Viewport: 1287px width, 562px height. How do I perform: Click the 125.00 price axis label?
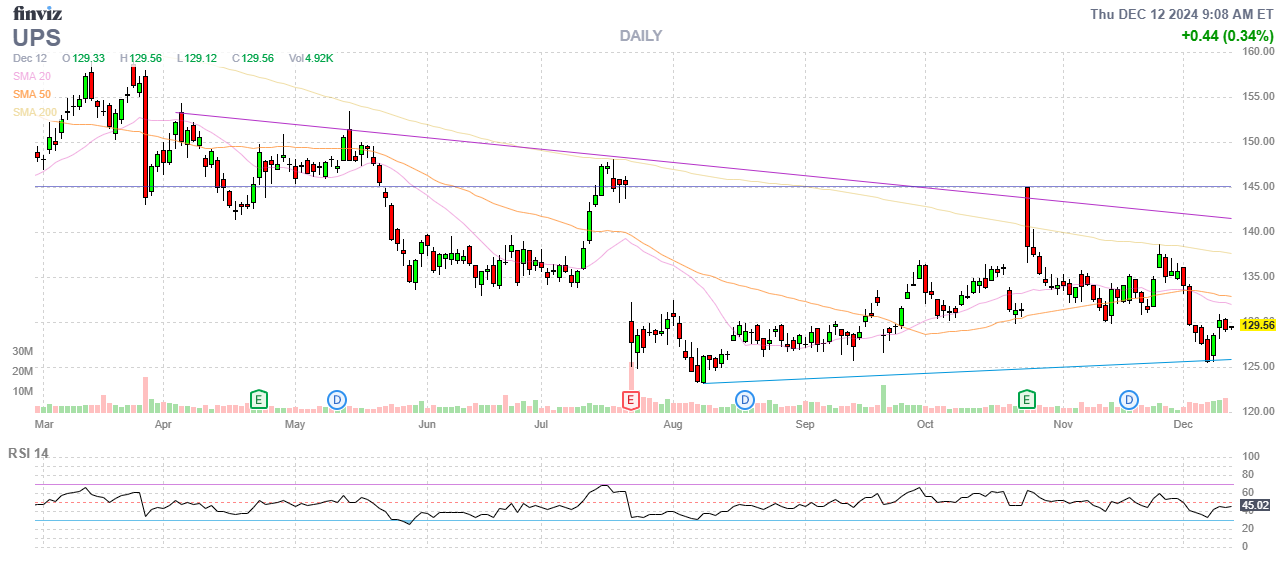pyautogui.click(x=1256, y=367)
